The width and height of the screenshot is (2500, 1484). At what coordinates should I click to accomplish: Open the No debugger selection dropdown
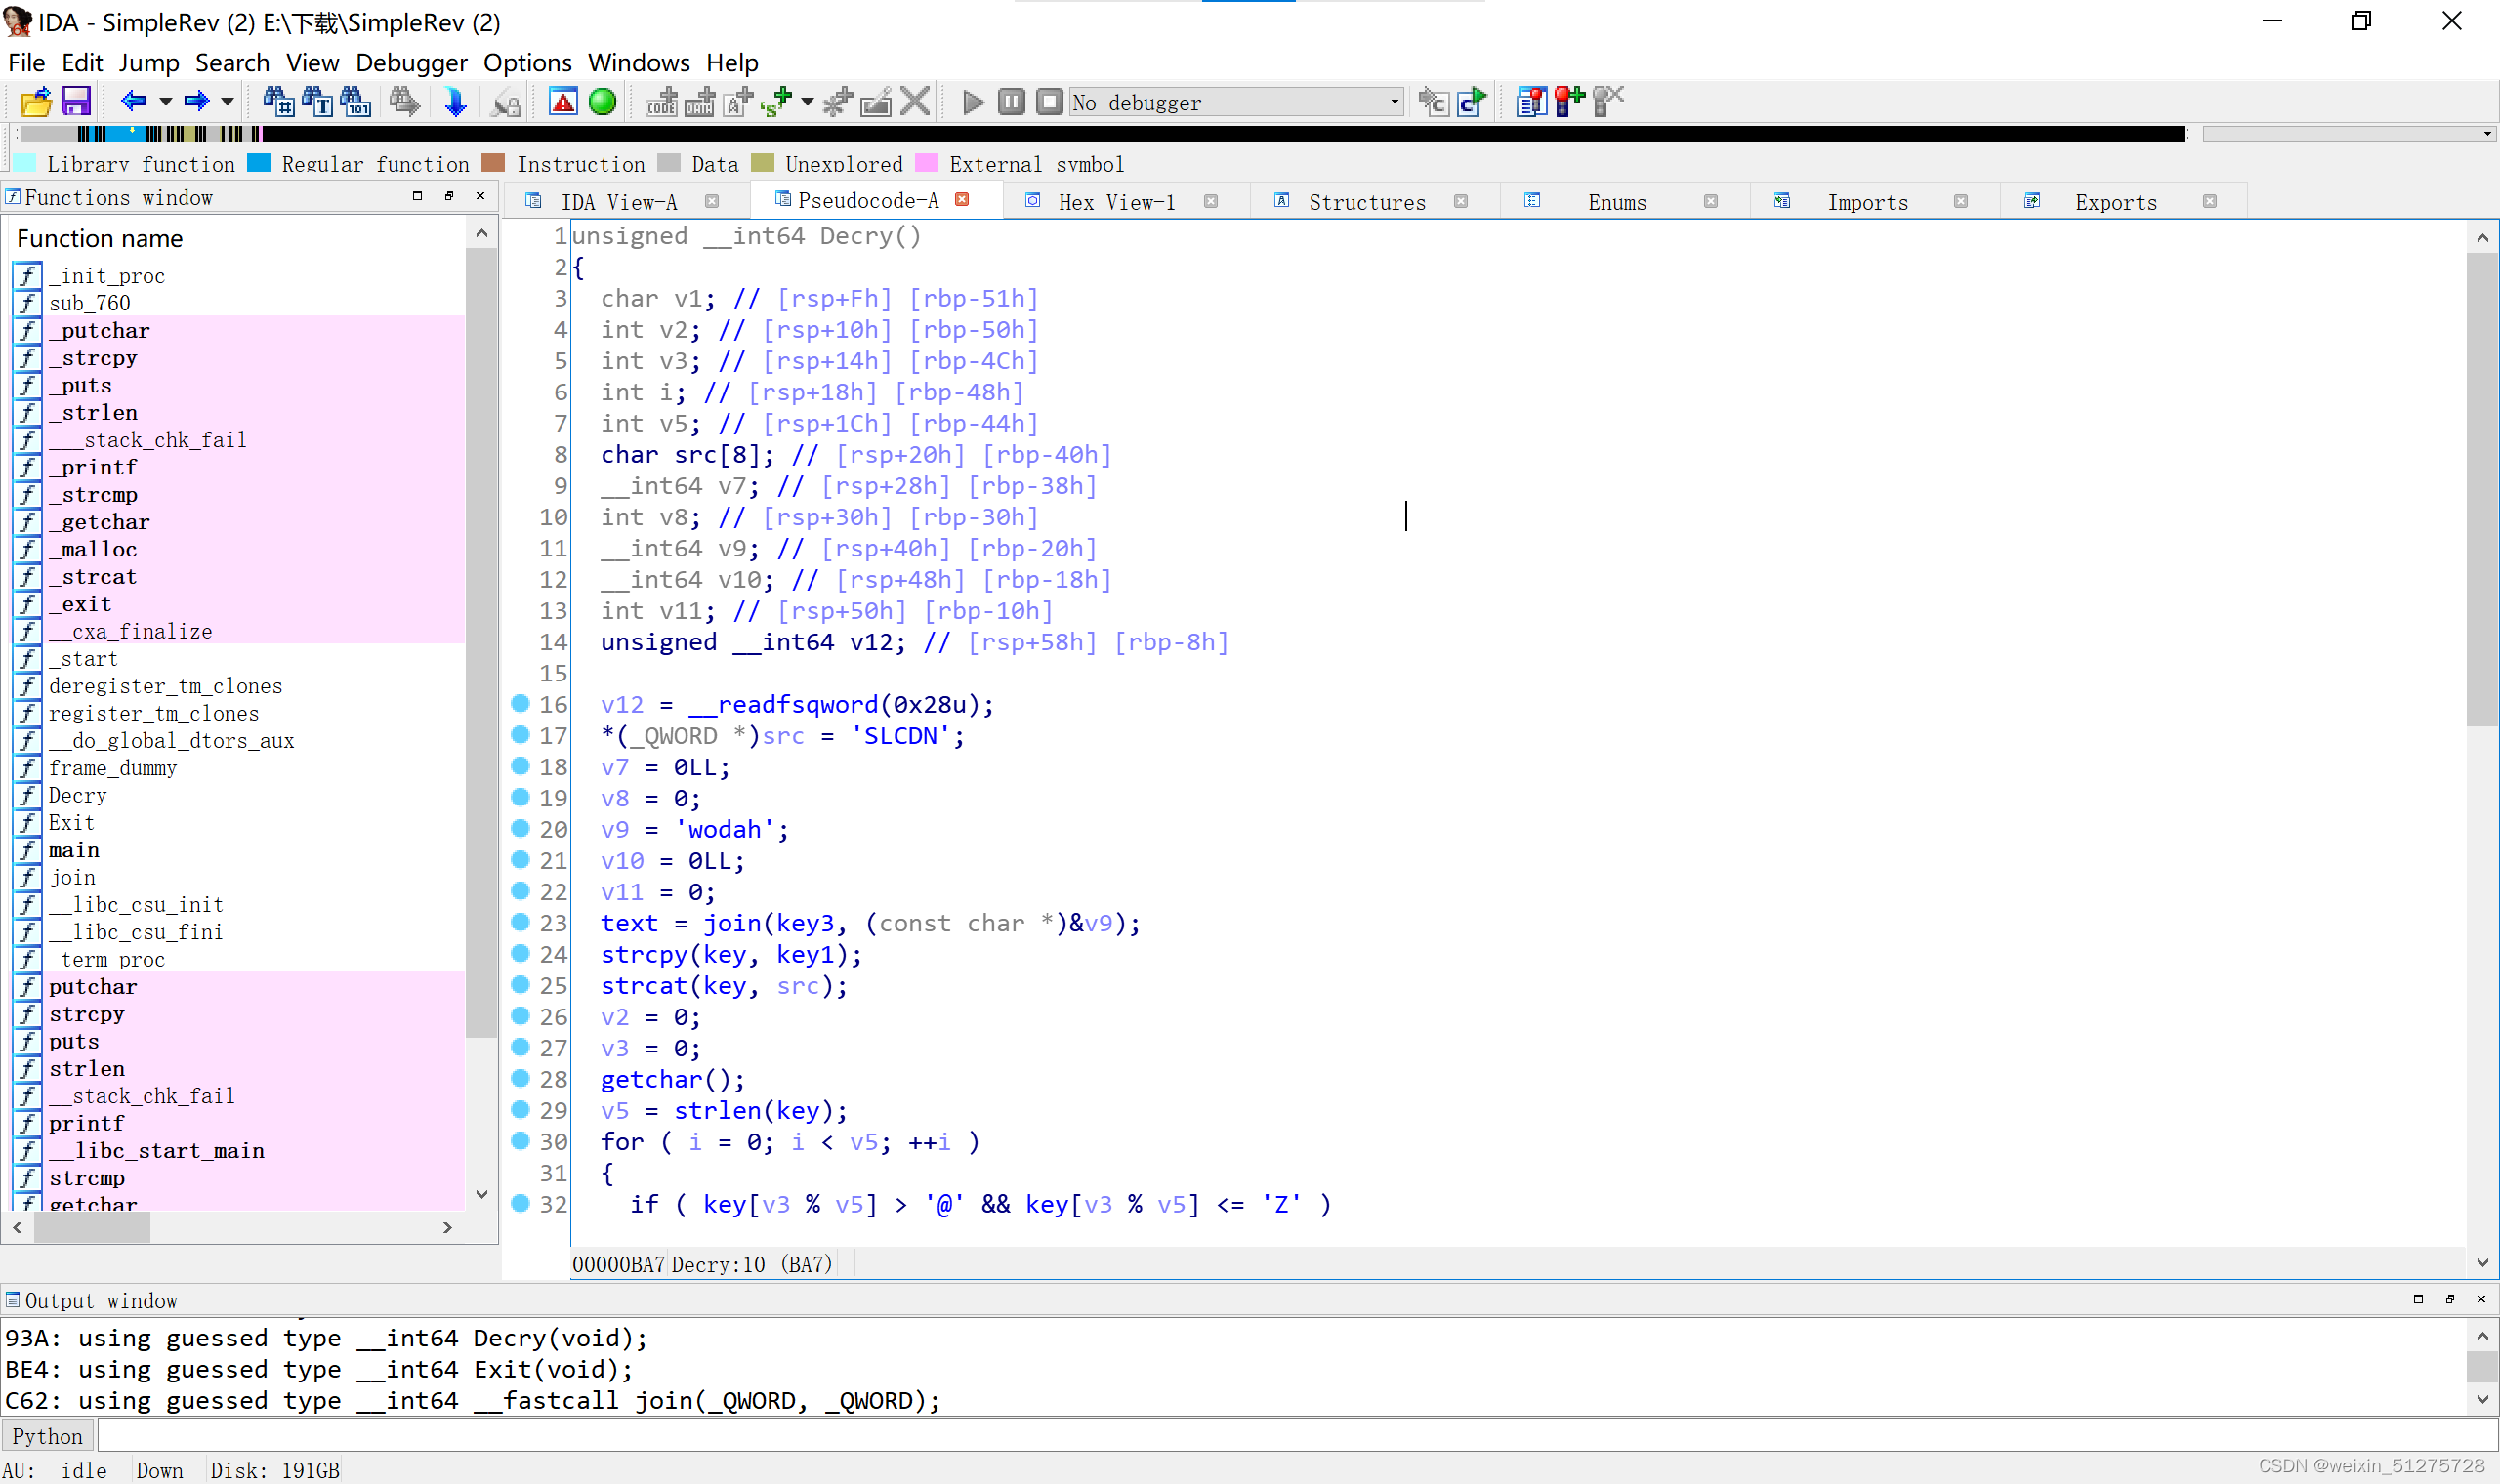pos(1236,102)
